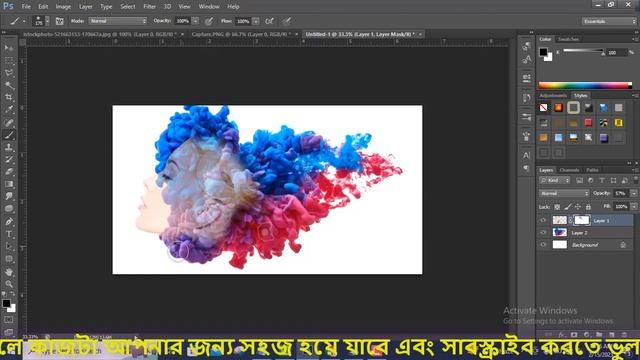Switch to the Adjustments tab

click(x=553, y=96)
